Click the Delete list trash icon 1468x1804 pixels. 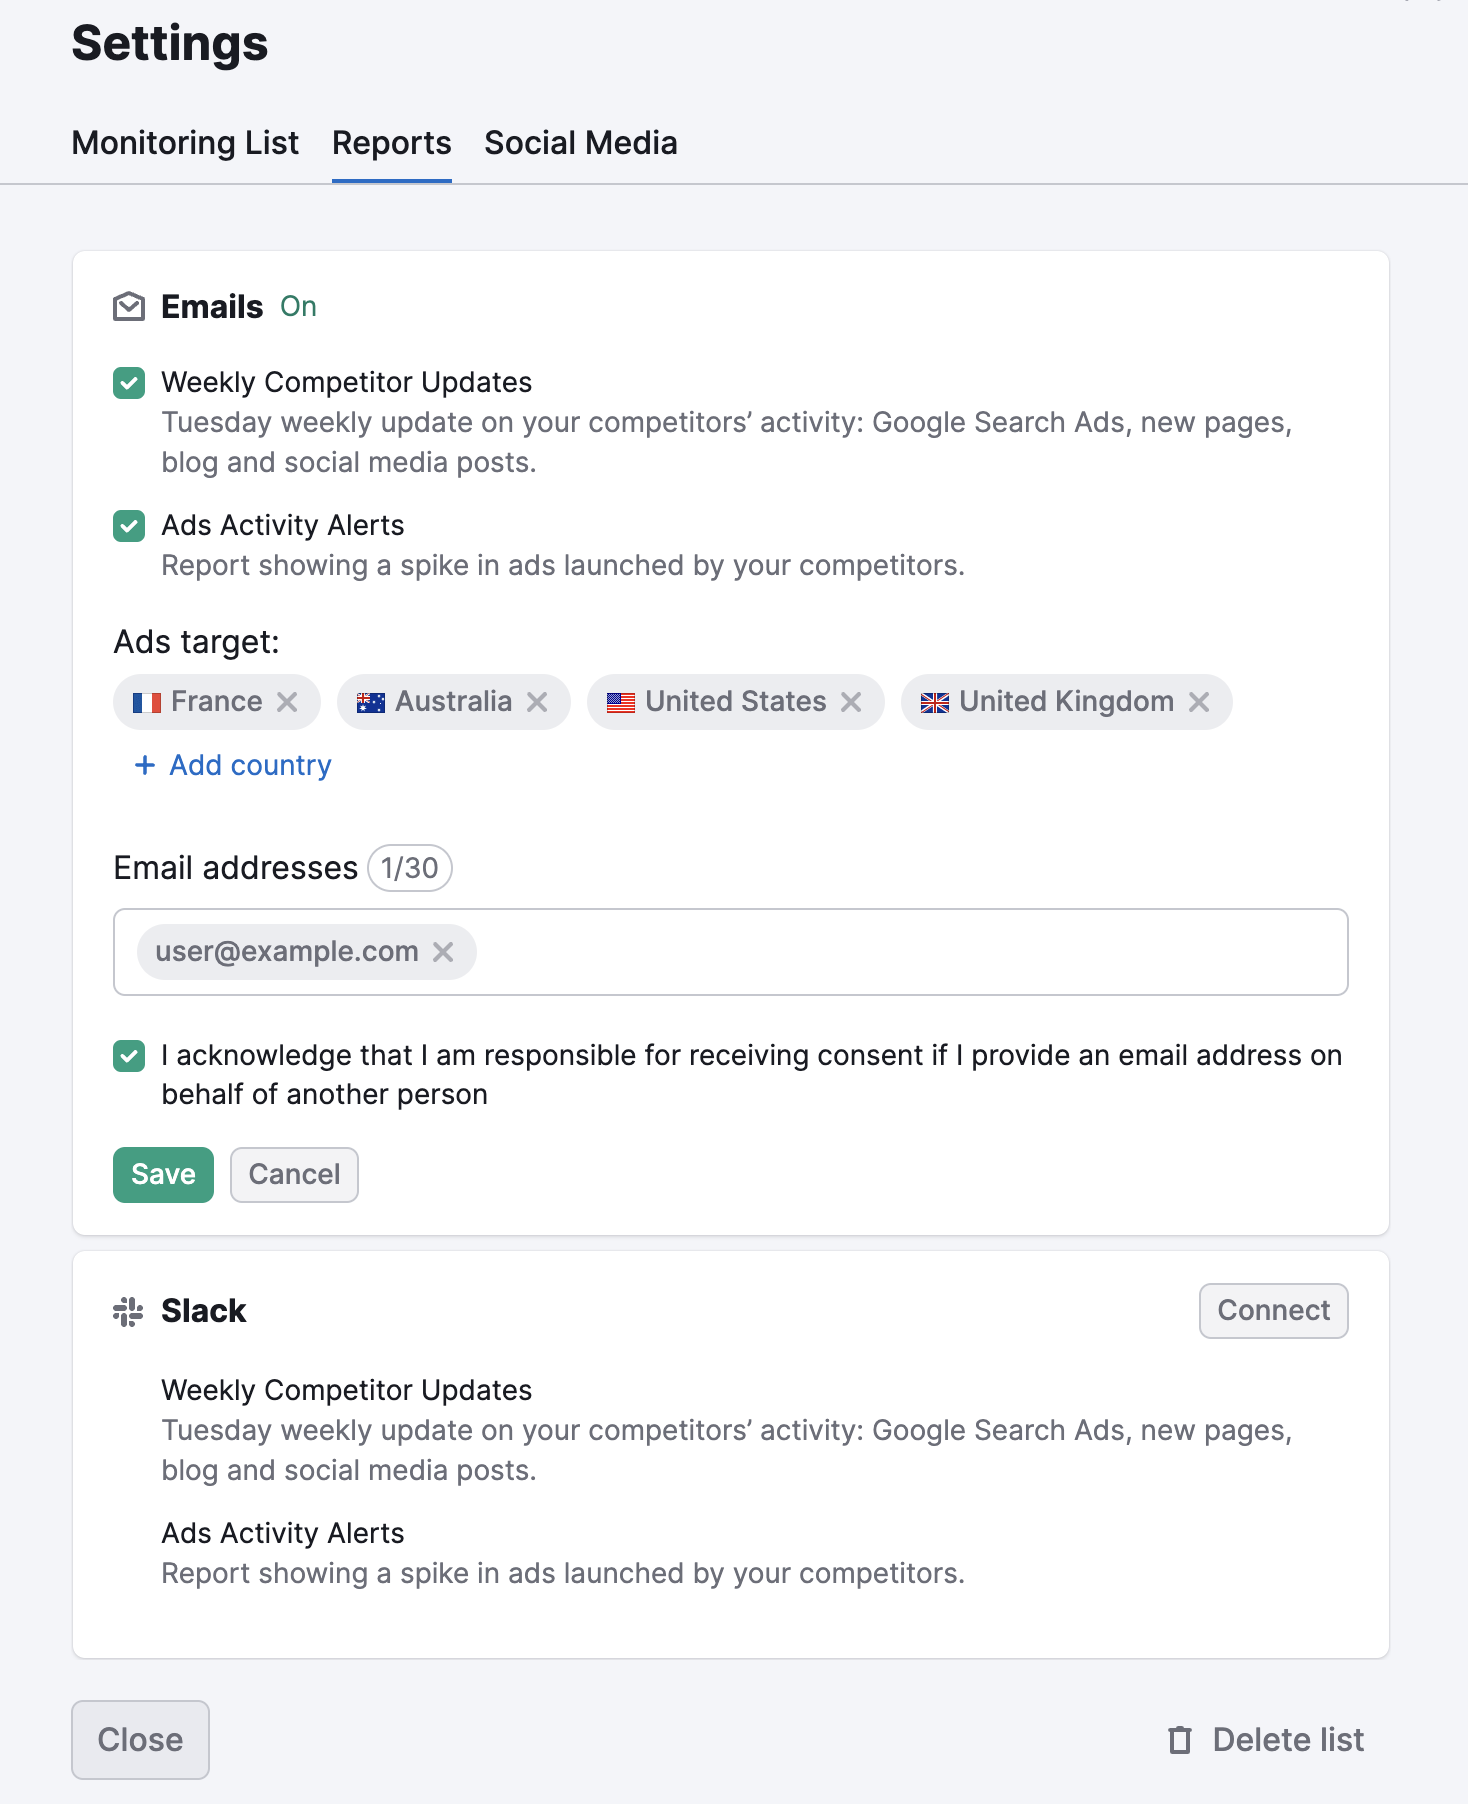pos(1180,1740)
